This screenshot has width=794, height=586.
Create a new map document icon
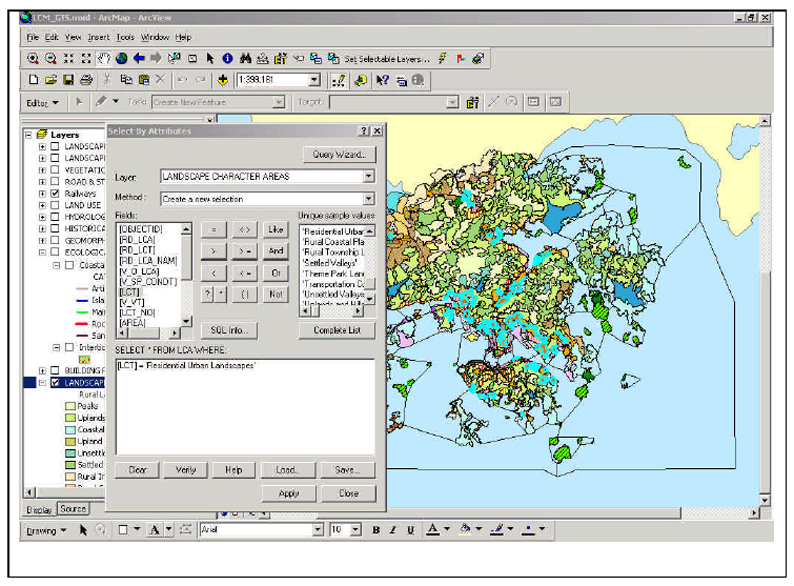[x=33, y=80]
